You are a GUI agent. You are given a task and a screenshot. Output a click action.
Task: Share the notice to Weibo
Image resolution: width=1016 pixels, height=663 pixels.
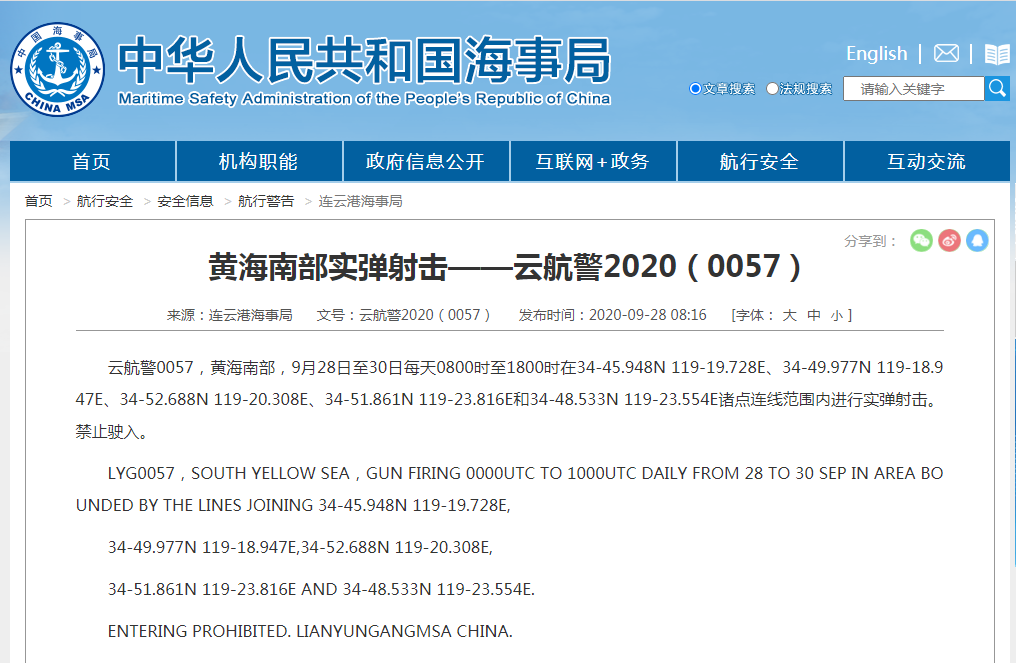[948, 240]
